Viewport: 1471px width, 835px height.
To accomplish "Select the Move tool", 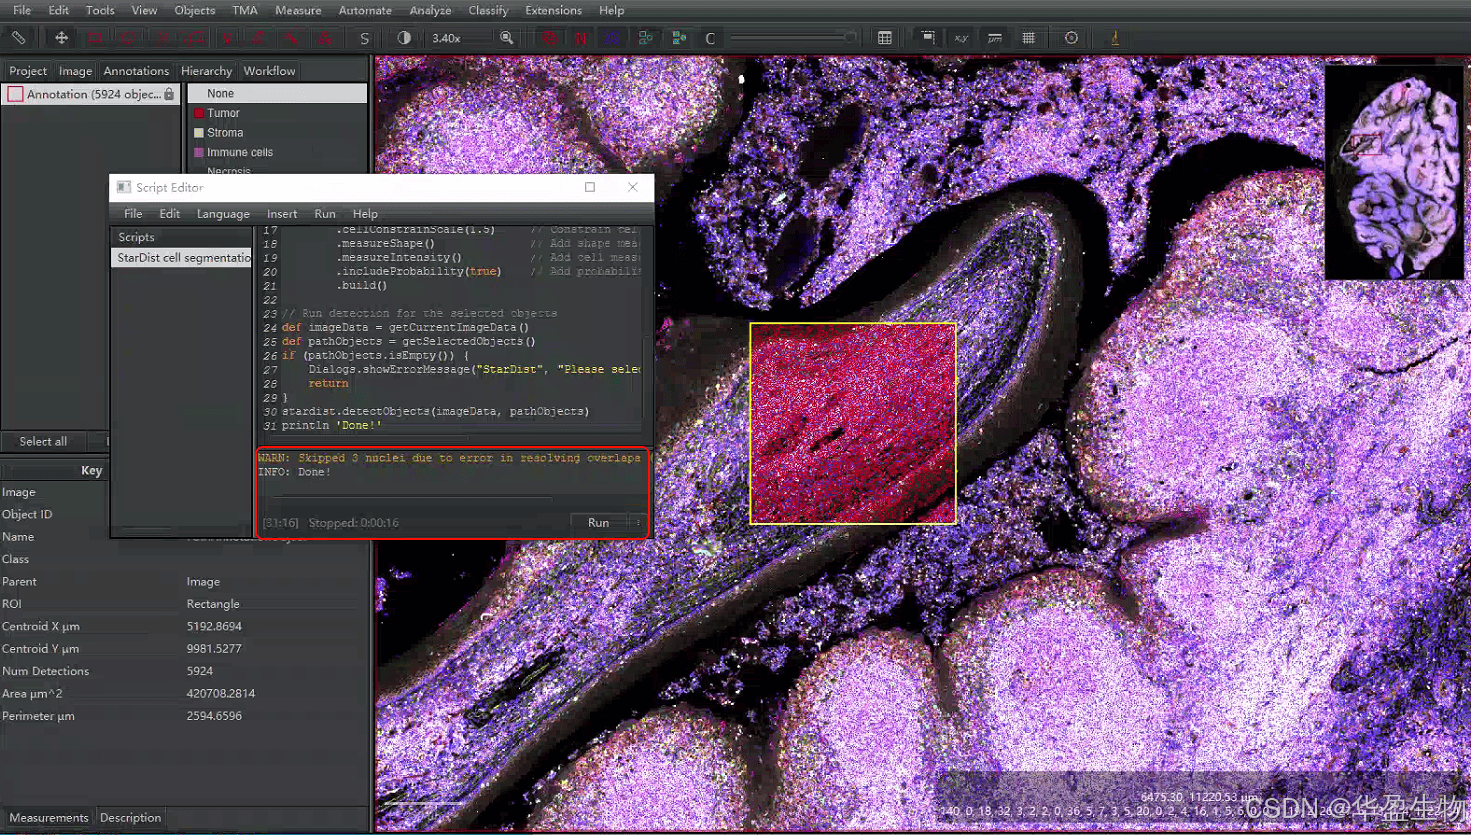I will (61, 38).
